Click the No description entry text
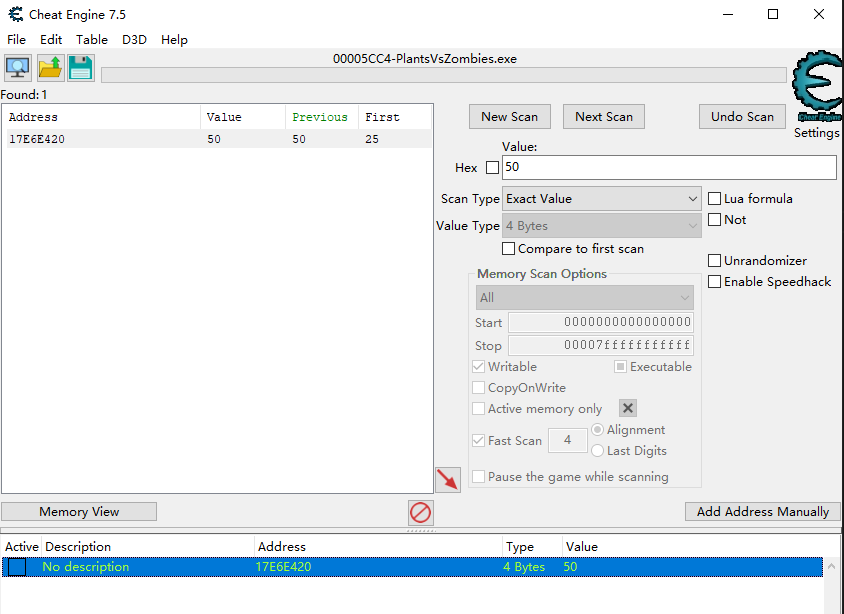 86,567
